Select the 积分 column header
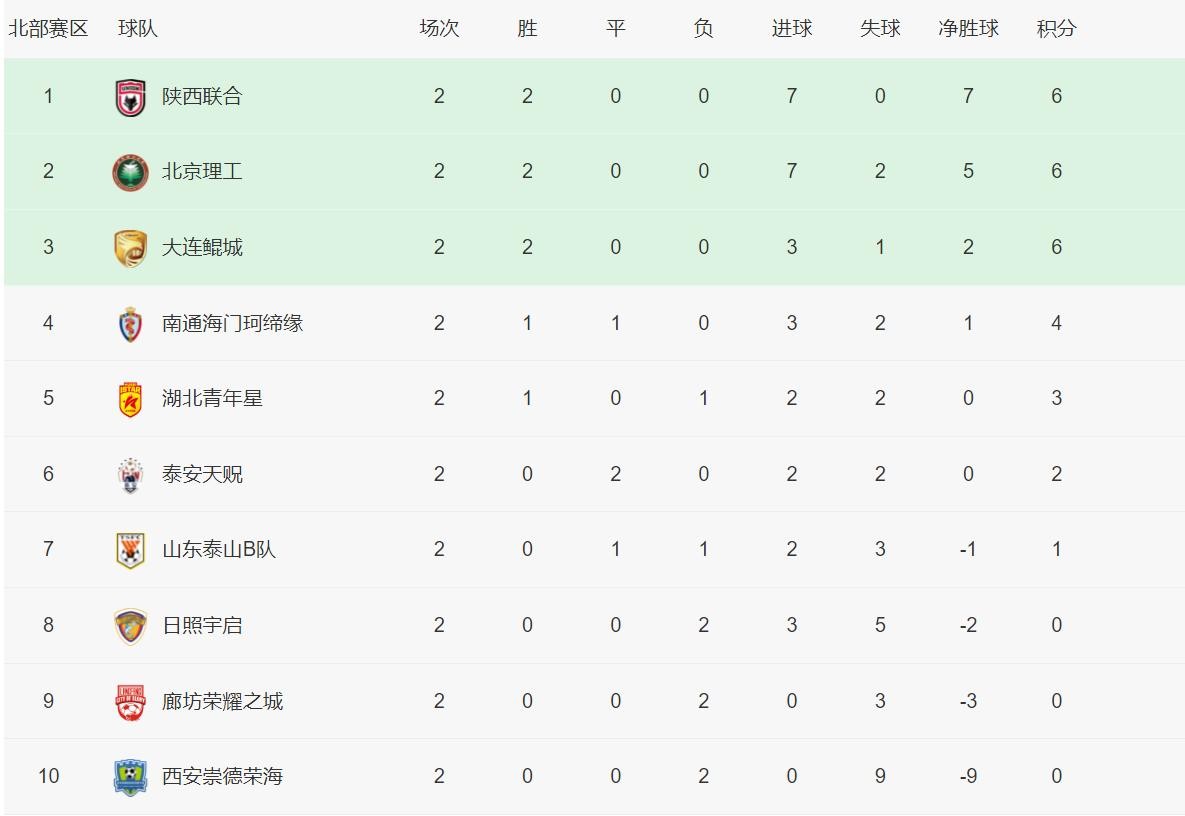This screenshot has height=816, width=1185. coord(1056,29)
